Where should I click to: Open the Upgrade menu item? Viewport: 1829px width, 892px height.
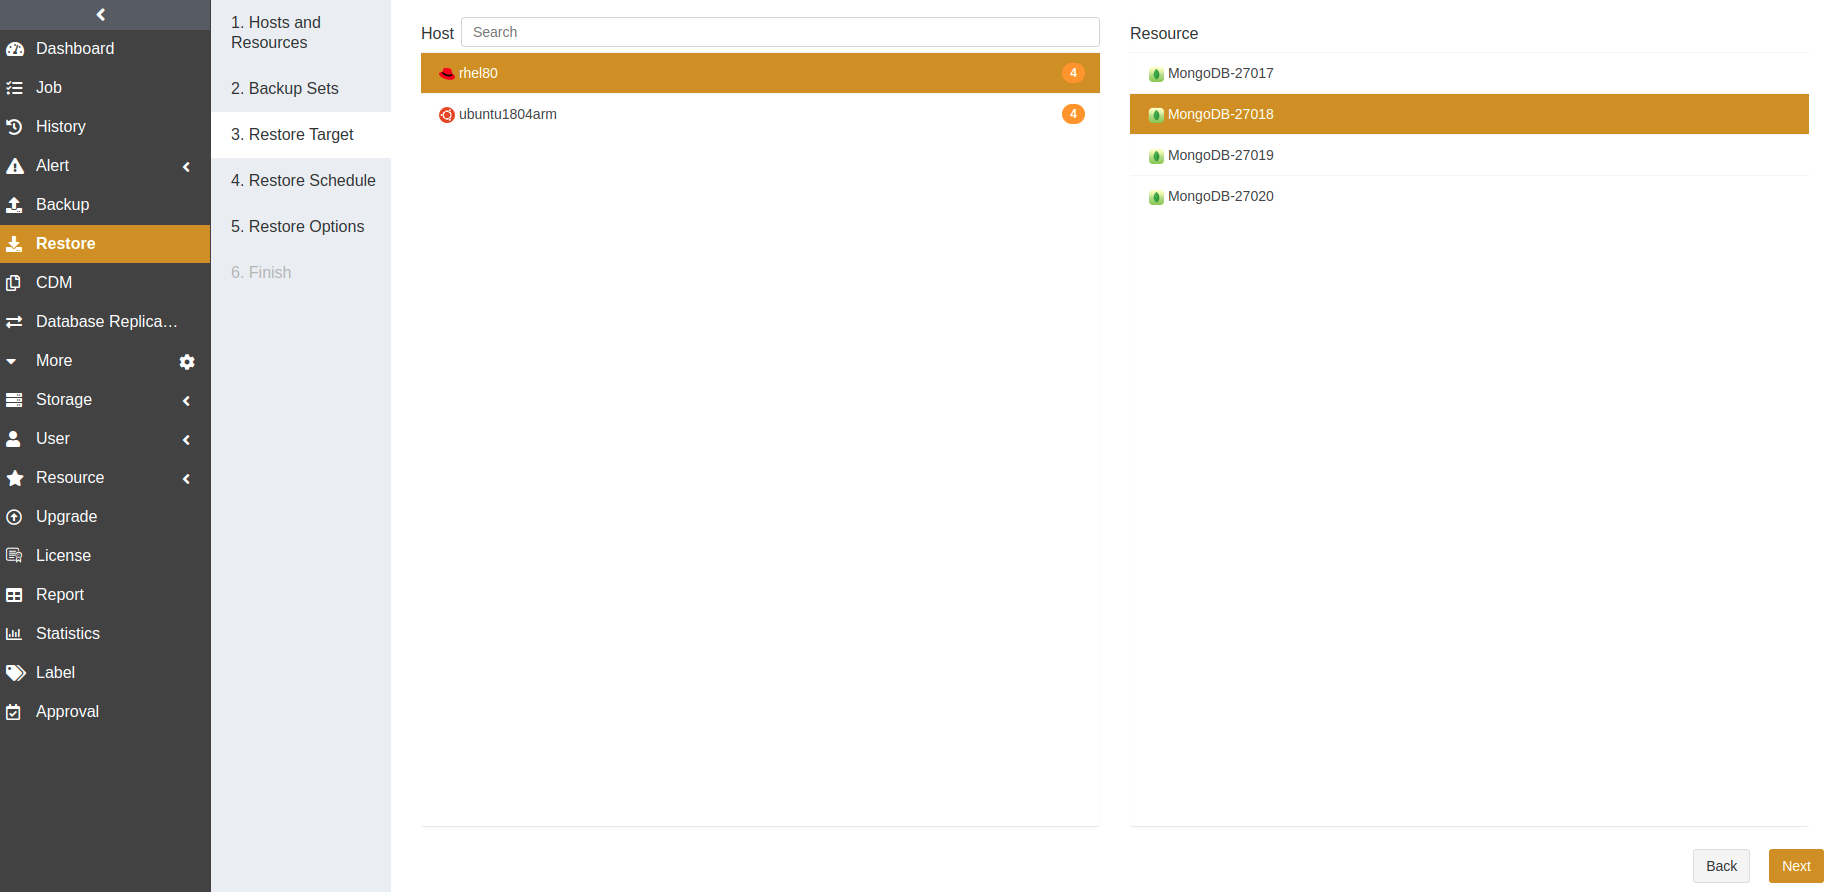[105, 516]
